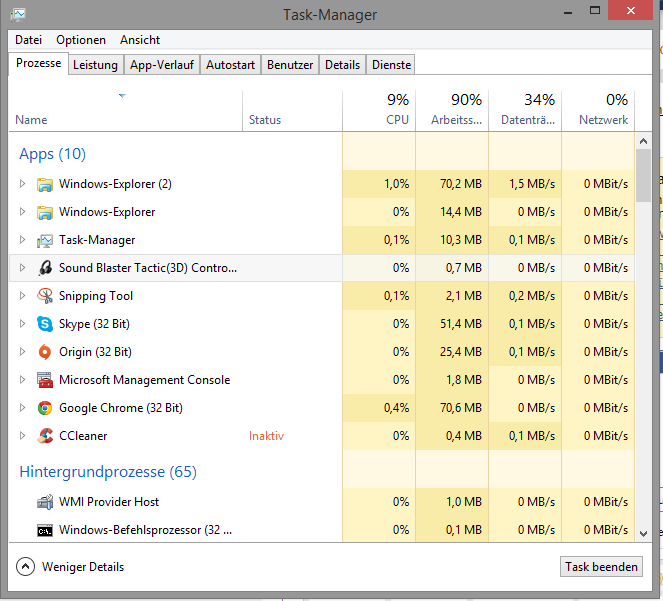Viewport: 663px width, 601px height.
Task: Select the Origin (32 Bit) process name
Action: click(96, 352)
